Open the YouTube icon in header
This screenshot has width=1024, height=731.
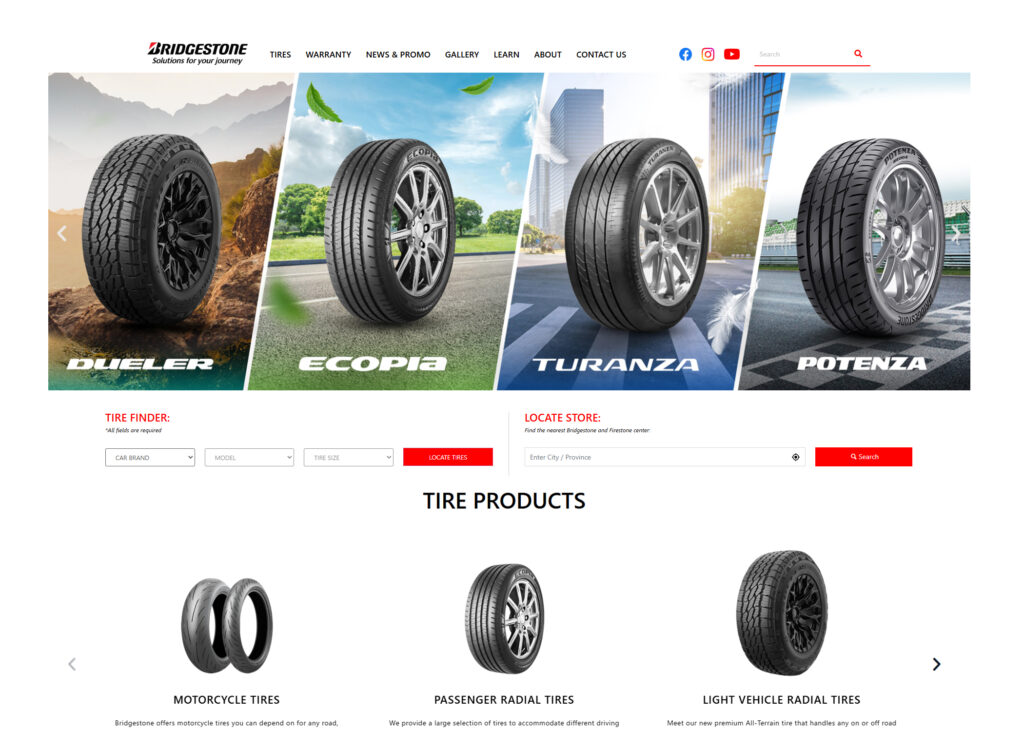731,54
